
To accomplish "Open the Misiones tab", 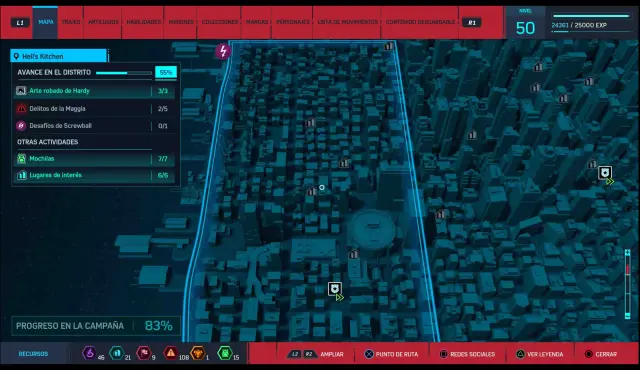I will coord(181,22).
